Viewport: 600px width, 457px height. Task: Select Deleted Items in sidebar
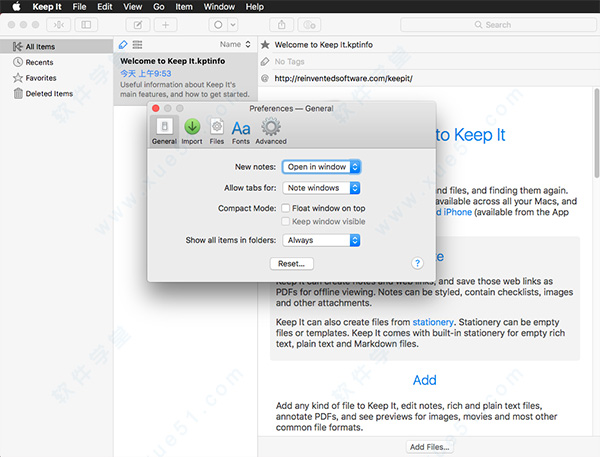pyautogui.click(x=56, y=93)
